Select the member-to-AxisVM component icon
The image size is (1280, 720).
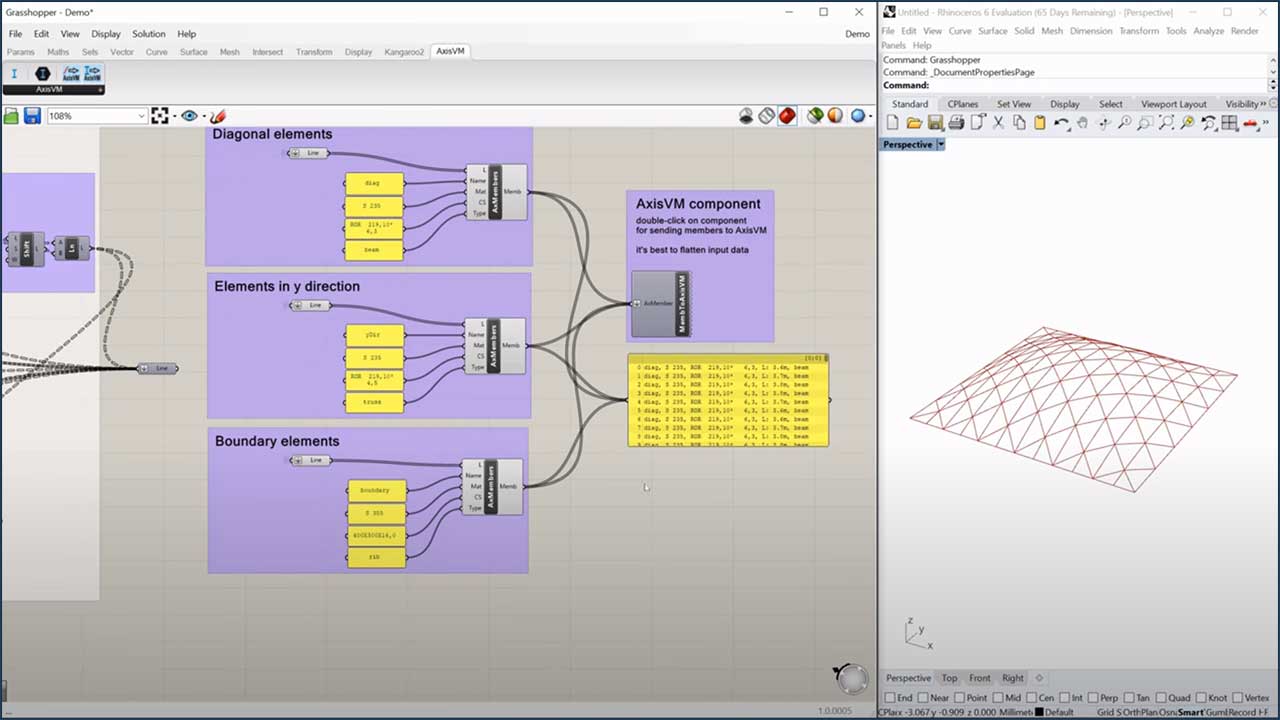pos(92,73)
